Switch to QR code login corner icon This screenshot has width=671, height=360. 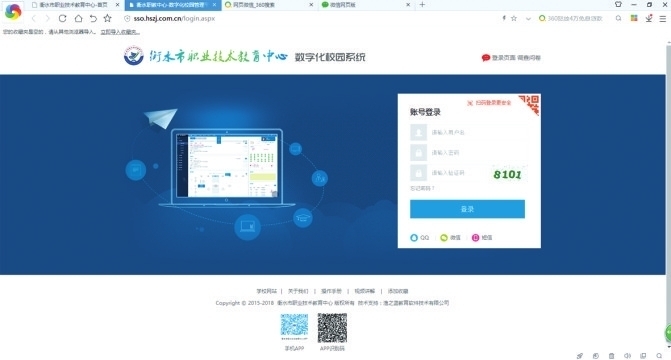[530, 104]
